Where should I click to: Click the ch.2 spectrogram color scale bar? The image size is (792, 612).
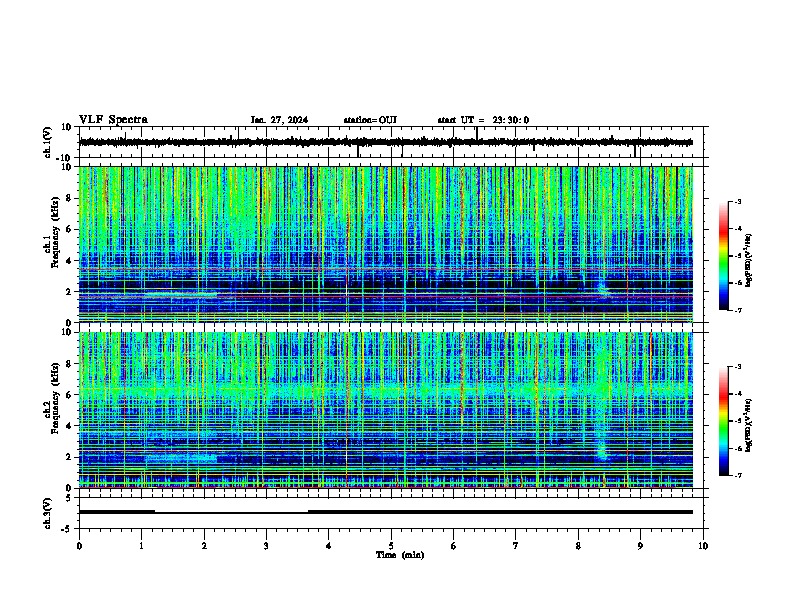723,421
